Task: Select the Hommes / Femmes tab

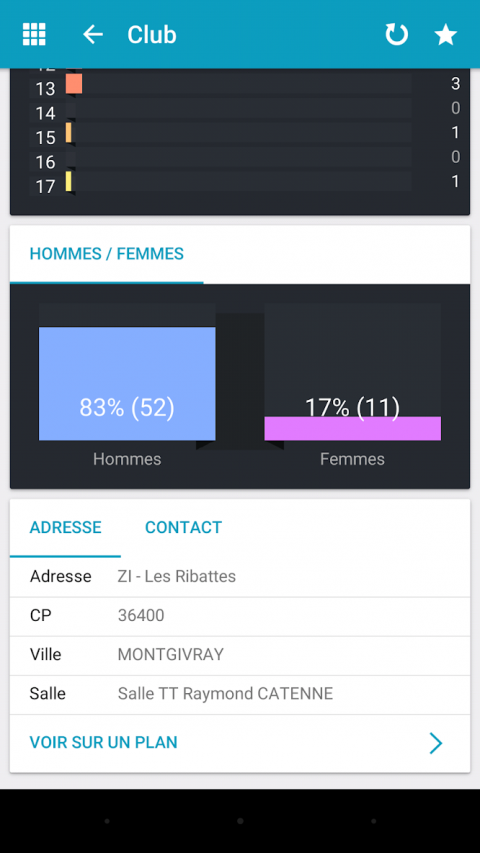Action: [107, 254]
